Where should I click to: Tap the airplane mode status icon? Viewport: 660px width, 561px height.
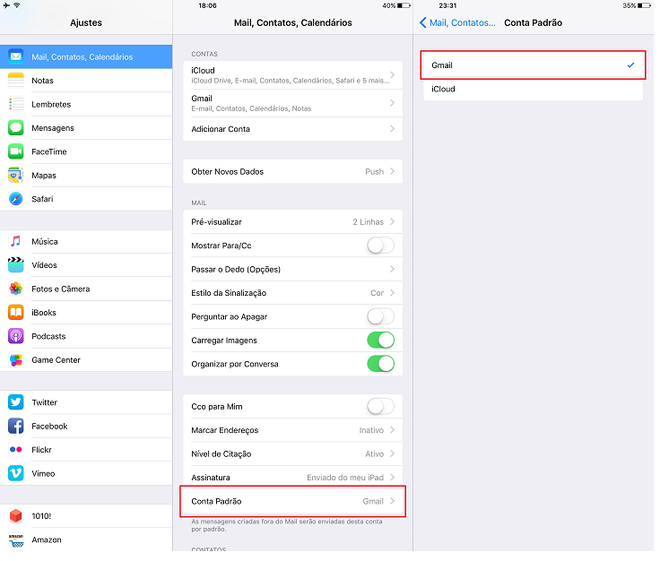click(6, 5)
